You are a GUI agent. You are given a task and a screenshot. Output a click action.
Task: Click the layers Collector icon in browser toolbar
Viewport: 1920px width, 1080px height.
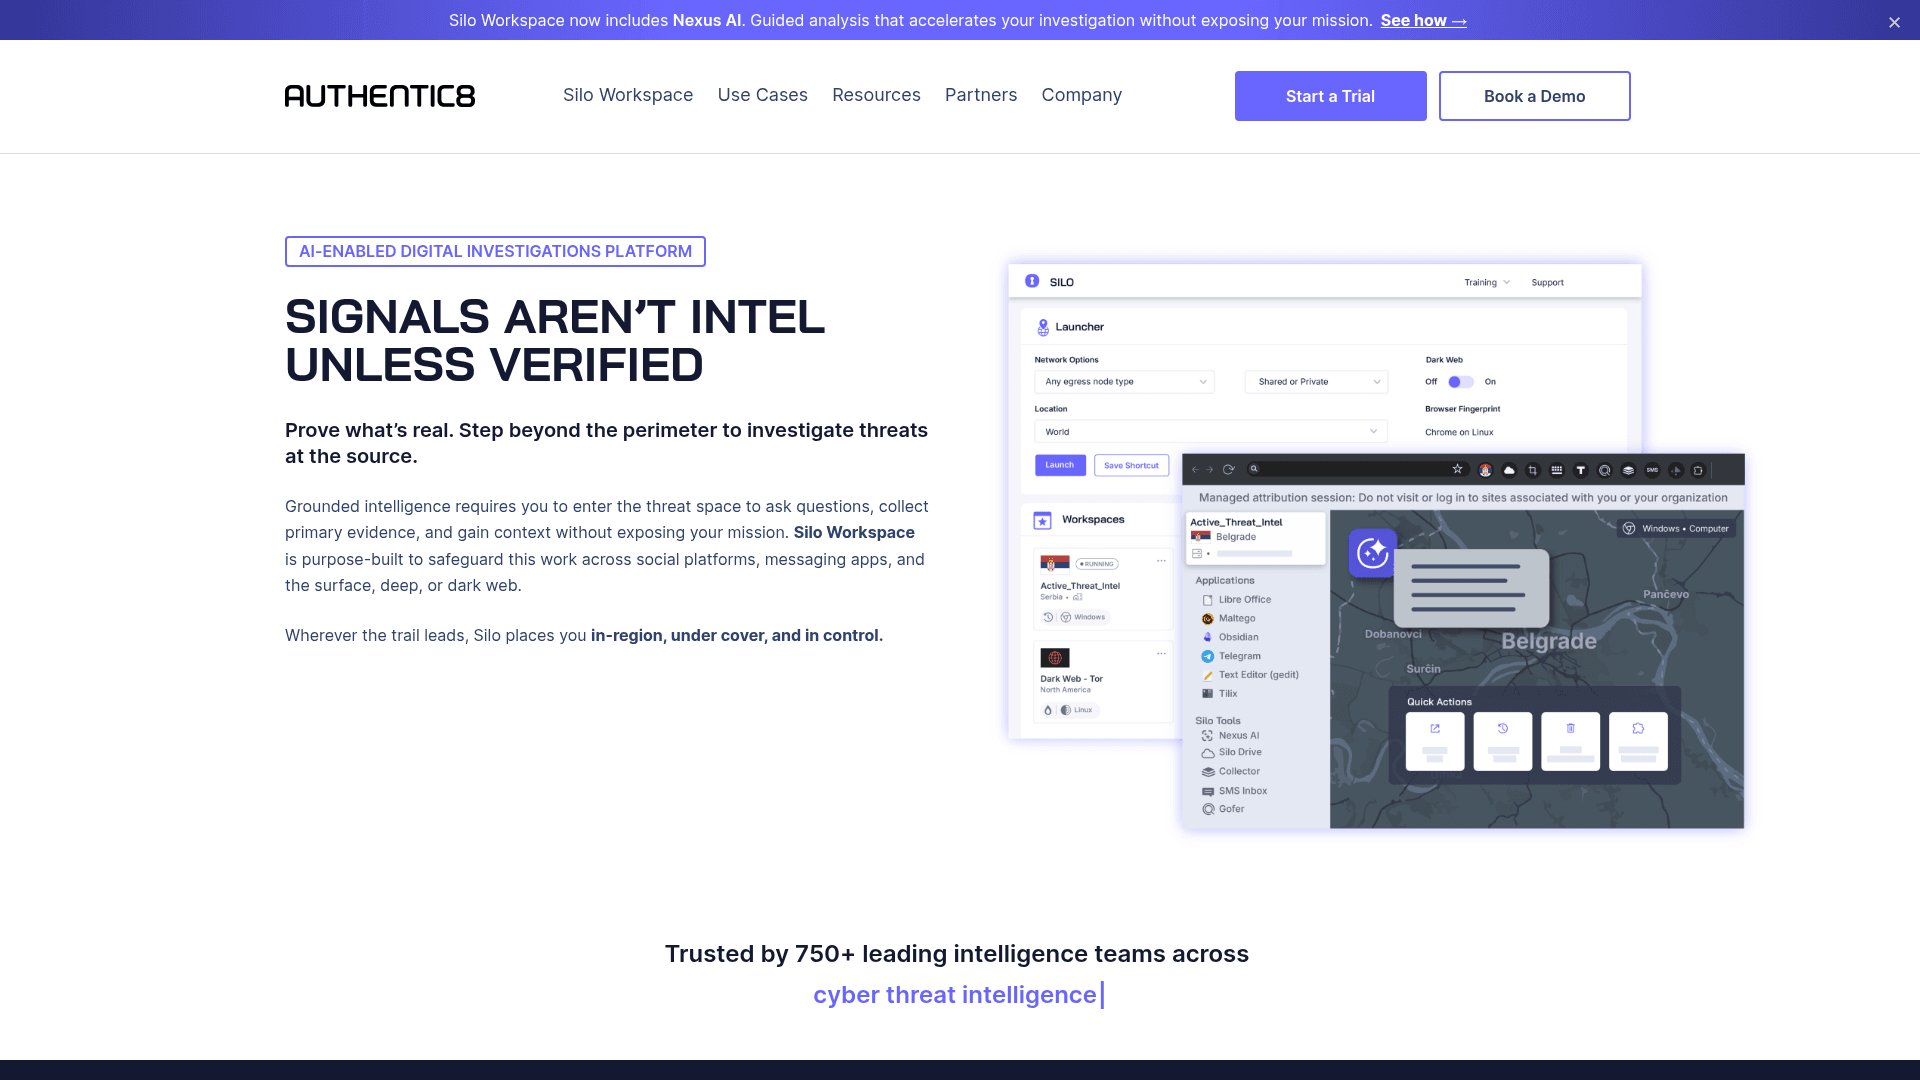coord(1628,470)
